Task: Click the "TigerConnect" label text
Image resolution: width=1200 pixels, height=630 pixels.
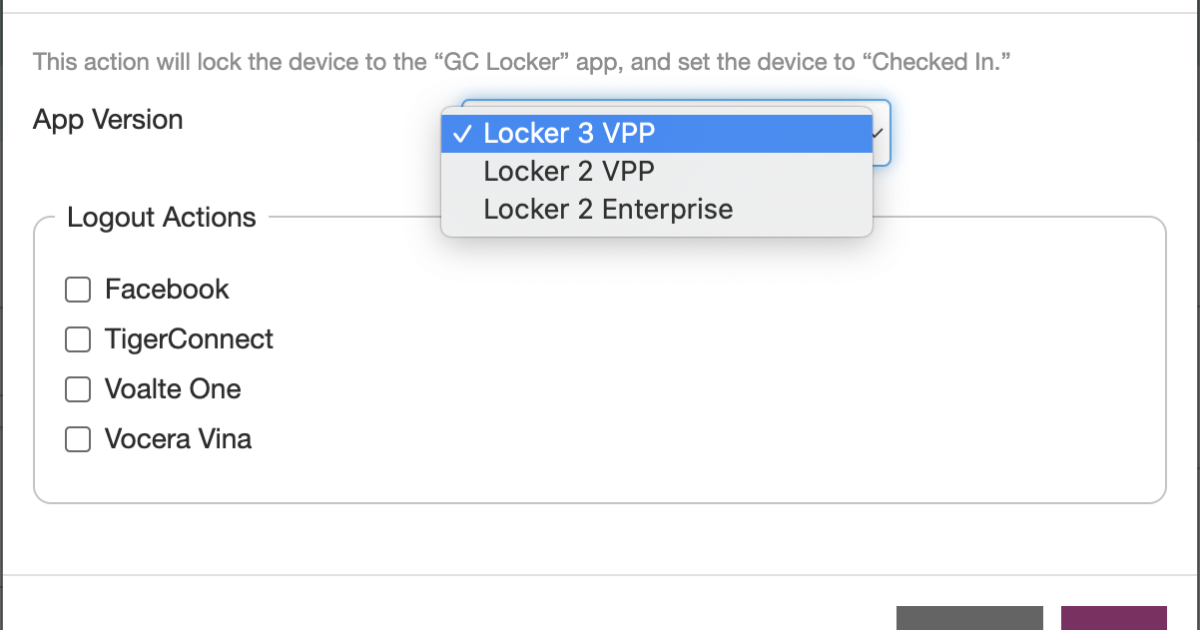Action: click(189, 339)
